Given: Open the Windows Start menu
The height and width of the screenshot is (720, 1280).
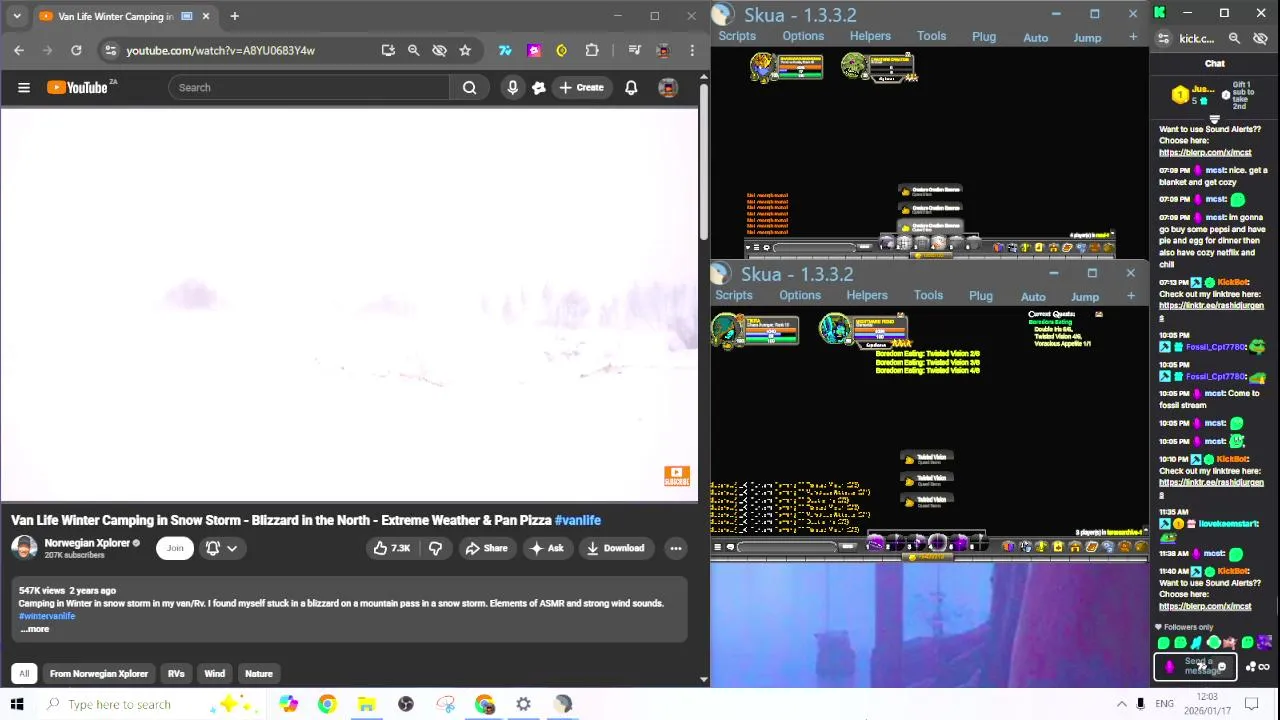Looking at the screenshot, I should pyautogui.click(x=17, y=704).
